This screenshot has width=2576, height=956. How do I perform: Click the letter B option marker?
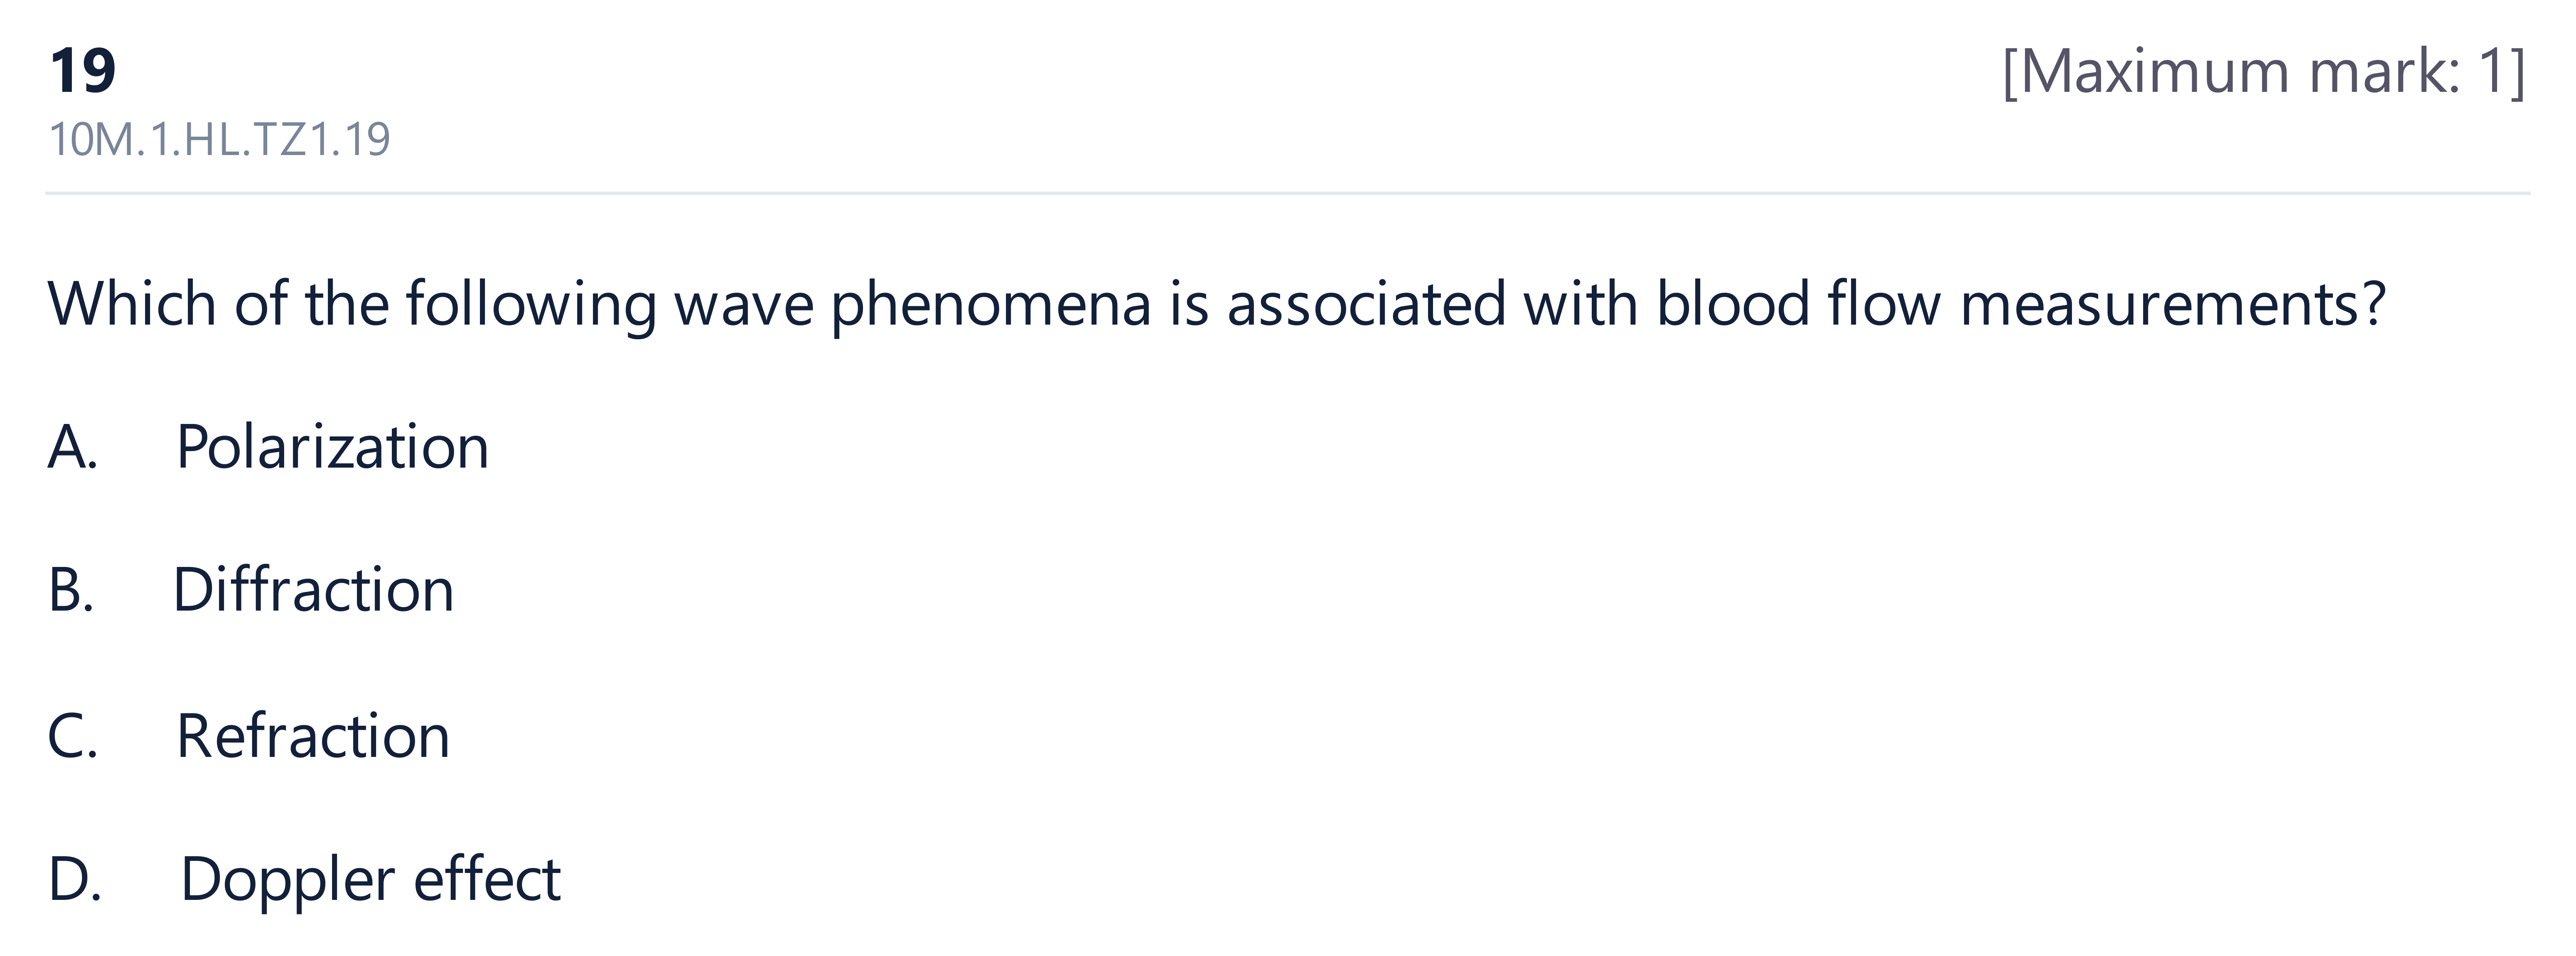(71, 589)
